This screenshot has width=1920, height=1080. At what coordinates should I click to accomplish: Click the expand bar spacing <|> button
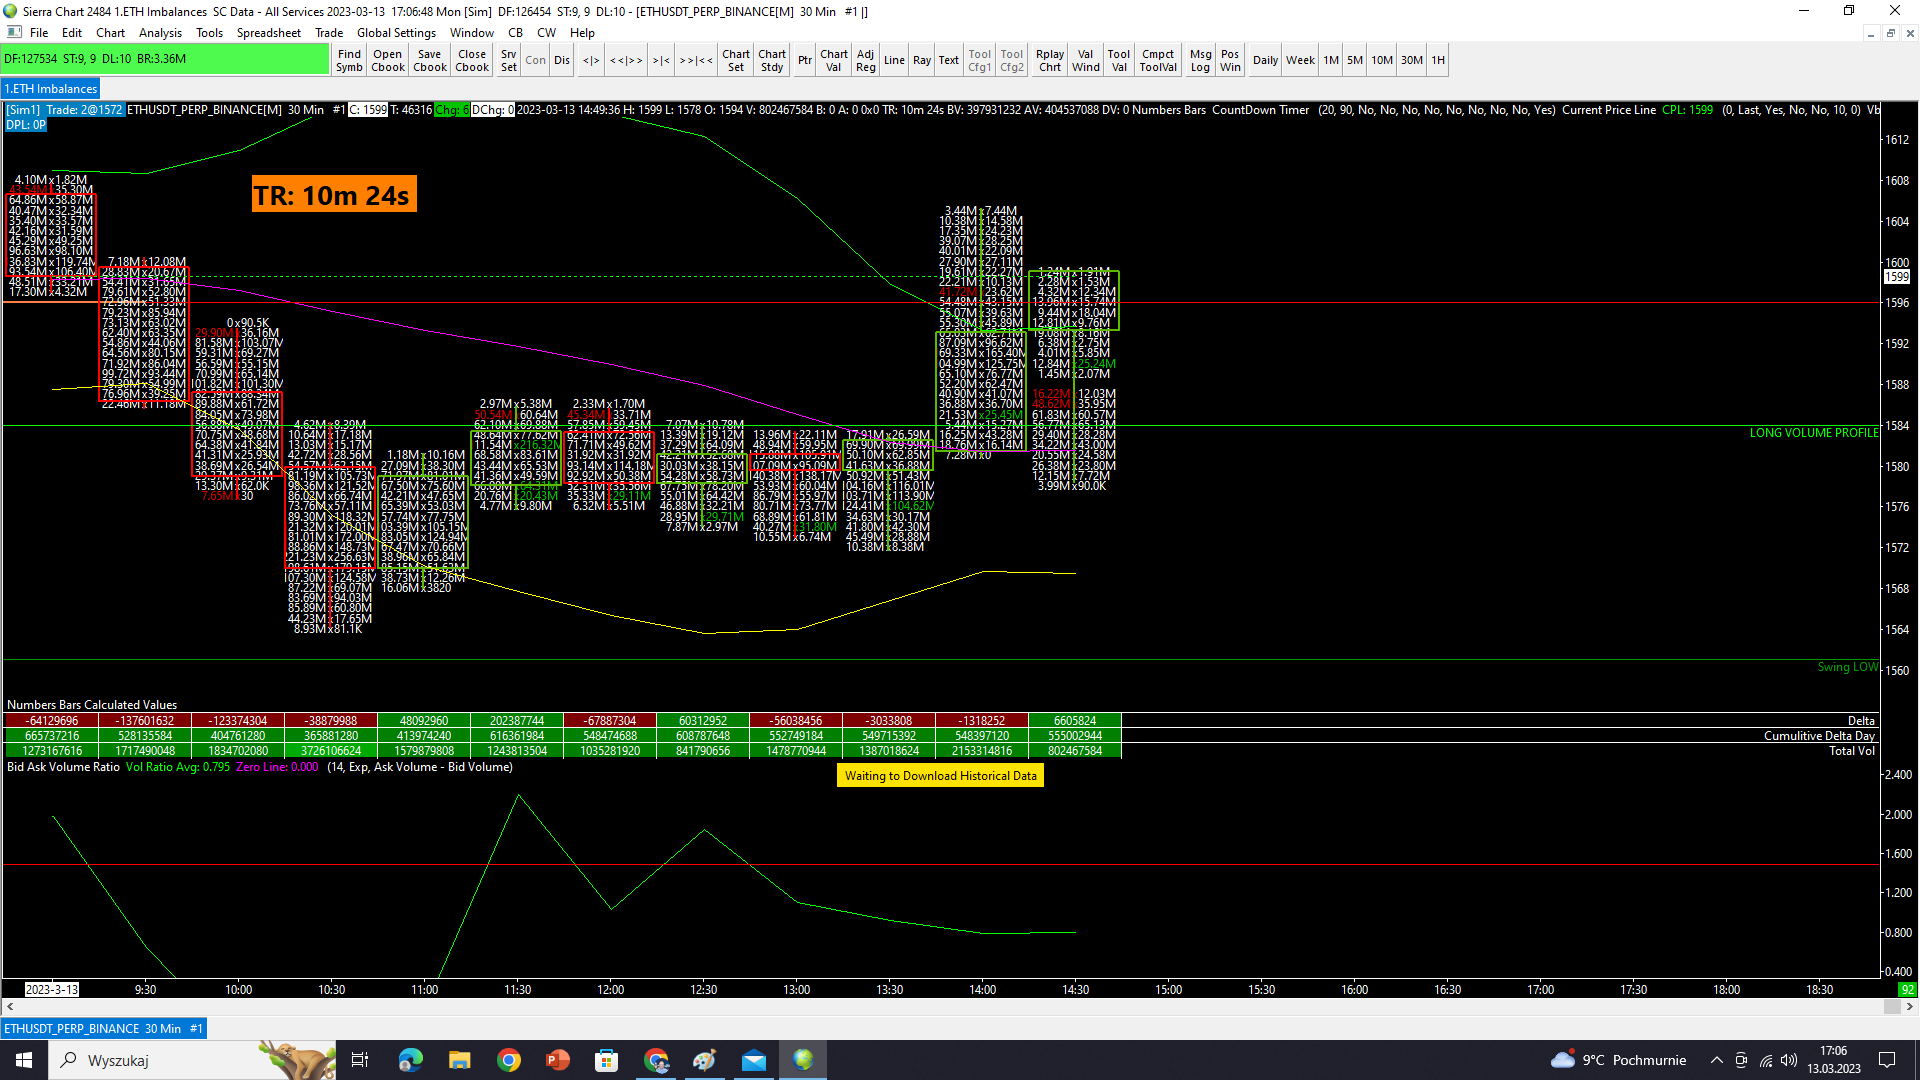pyautogui.click(x=591, y=60)
